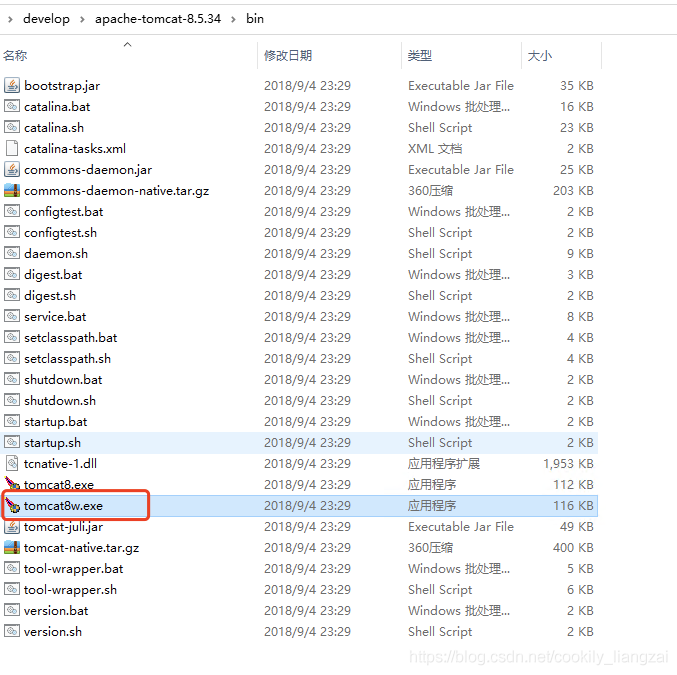Expand the chevron before bin breadcrumb
The width and height of the screenshot is (677, 675).
[x=233, y=19]
